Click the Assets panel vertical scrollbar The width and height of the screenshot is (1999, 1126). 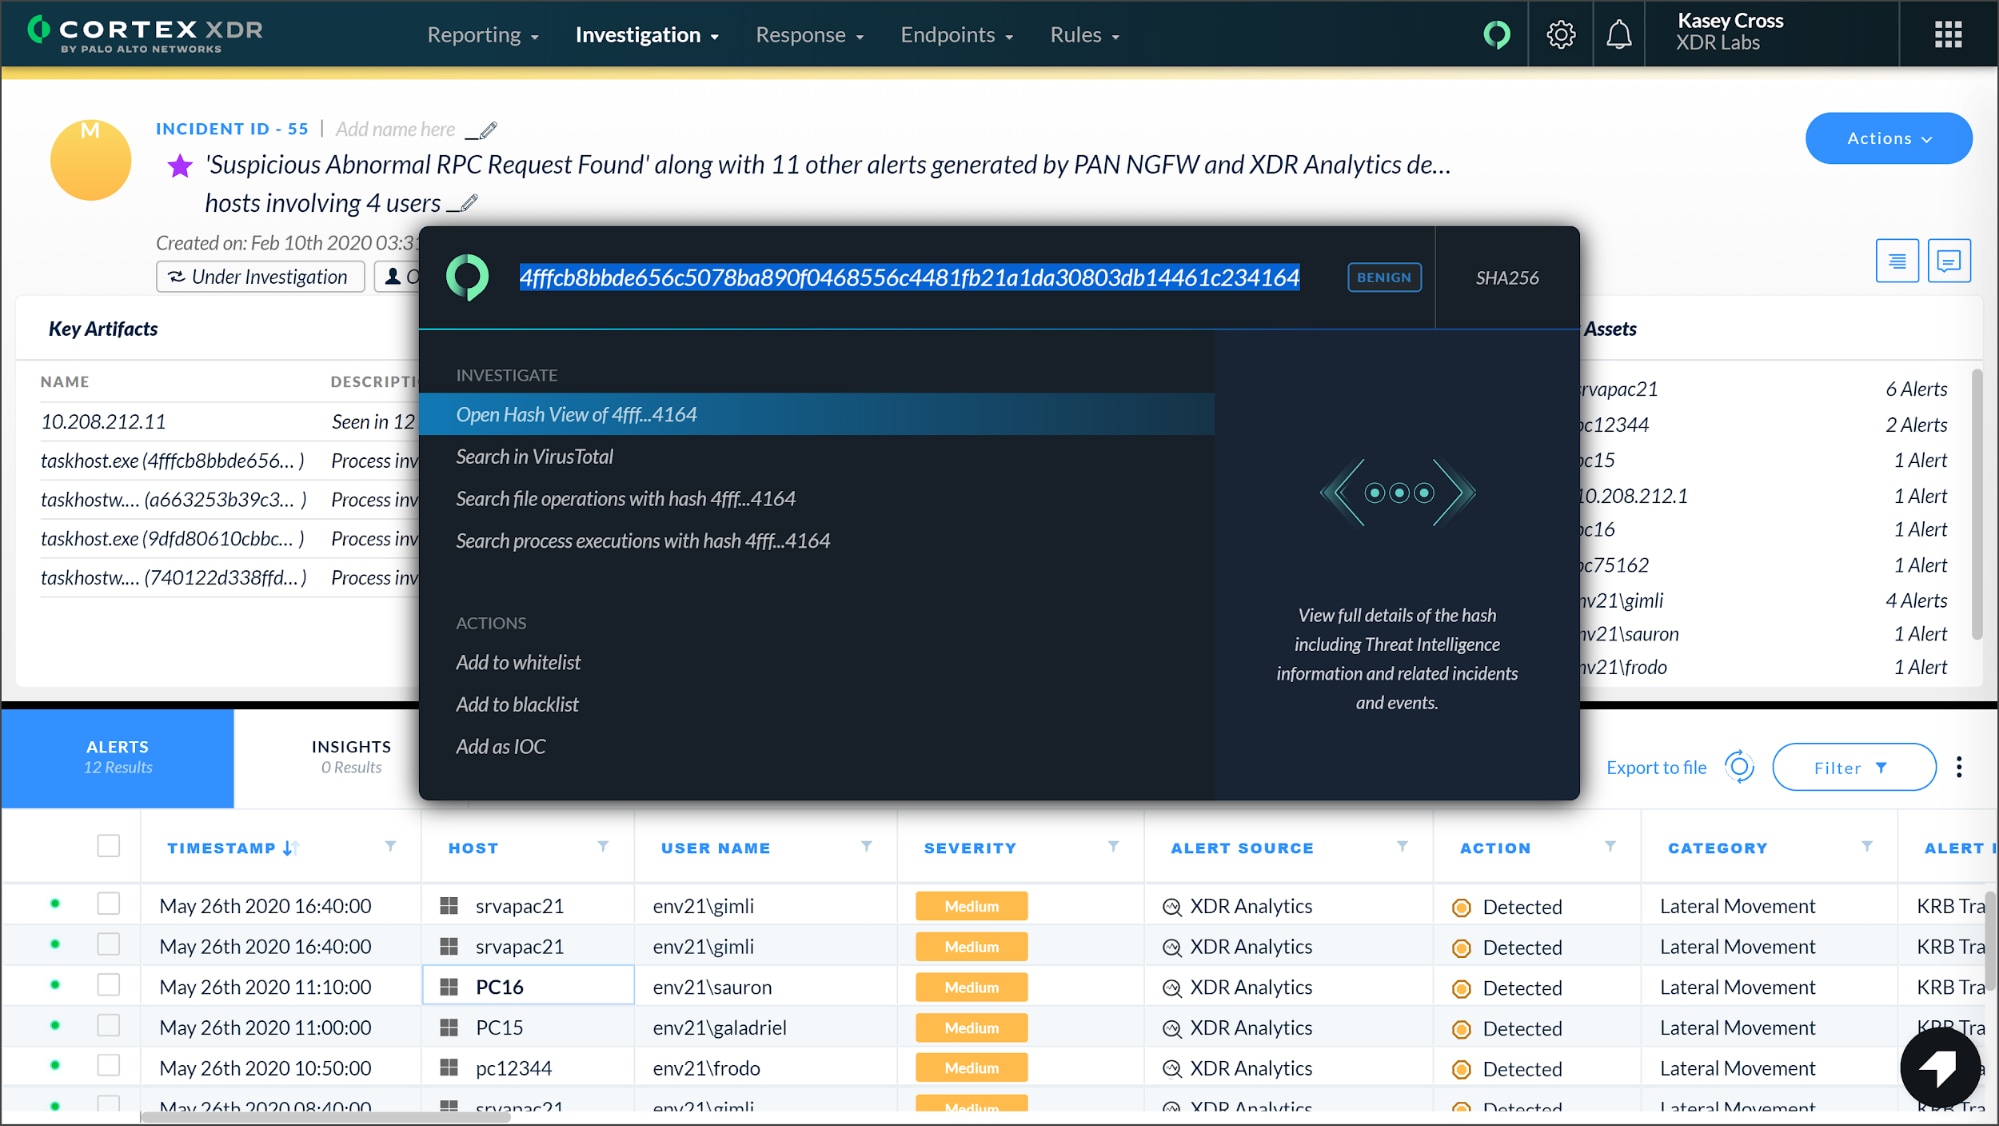[1977, 504]
